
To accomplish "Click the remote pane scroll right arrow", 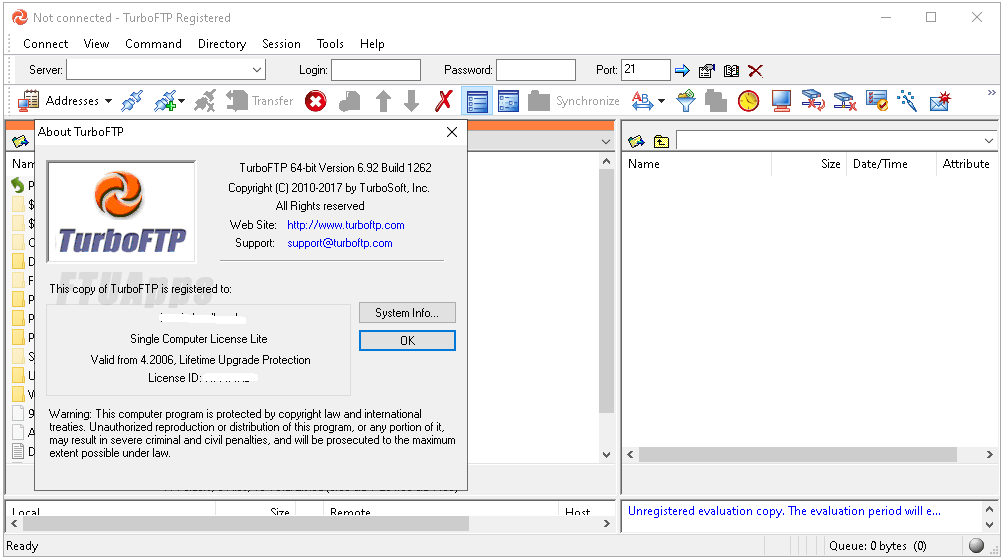I will (x=990, y=455).
